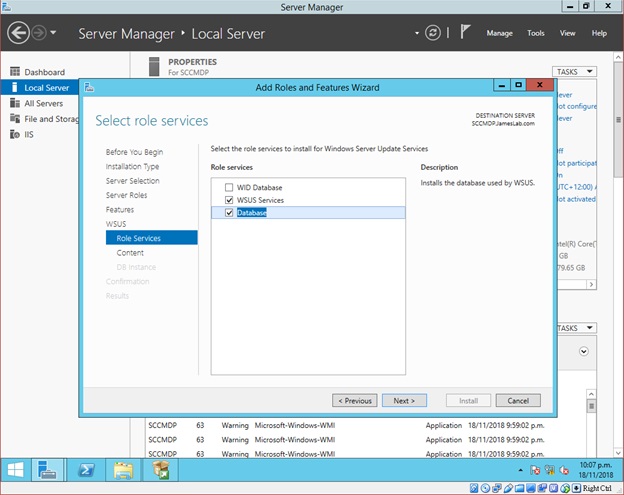624x495 pixels.
Task: Click the Previous button
Action: tap(355, 401)
